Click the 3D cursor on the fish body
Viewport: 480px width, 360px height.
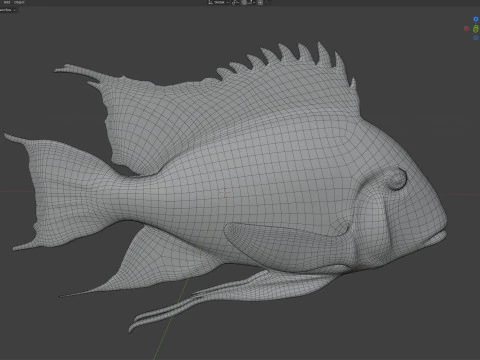[x=225, y=193]
